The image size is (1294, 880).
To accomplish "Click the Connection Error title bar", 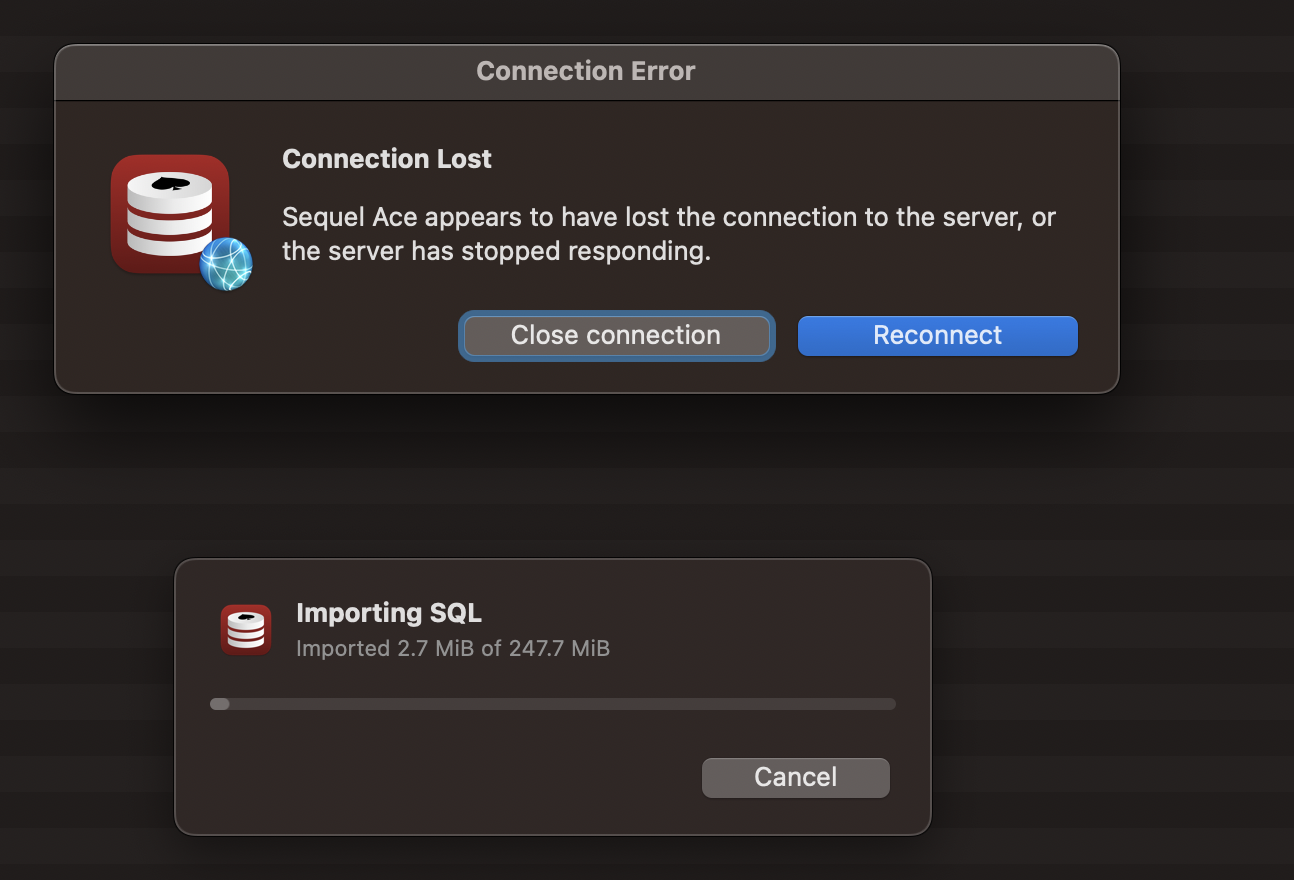I will (x=585, y=70).
